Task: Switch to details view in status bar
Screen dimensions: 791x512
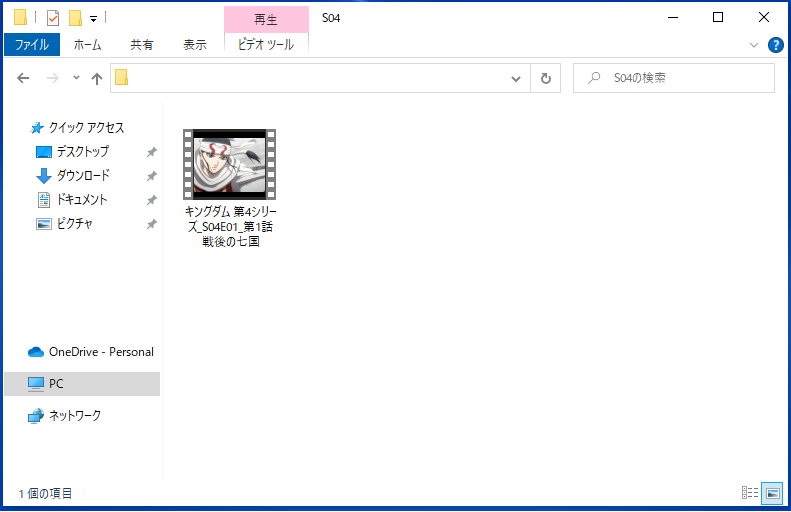Action: (x=750, y=493)
